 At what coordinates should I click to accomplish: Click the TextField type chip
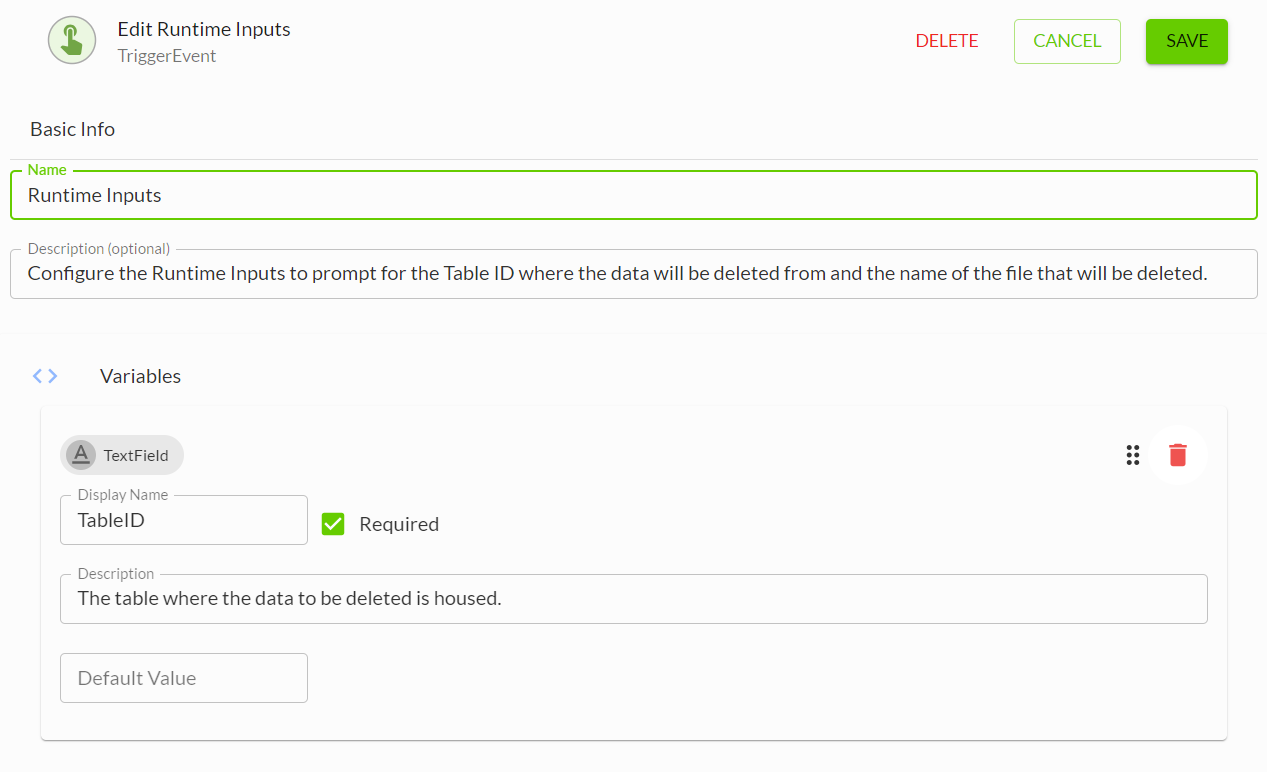[121, 455]
